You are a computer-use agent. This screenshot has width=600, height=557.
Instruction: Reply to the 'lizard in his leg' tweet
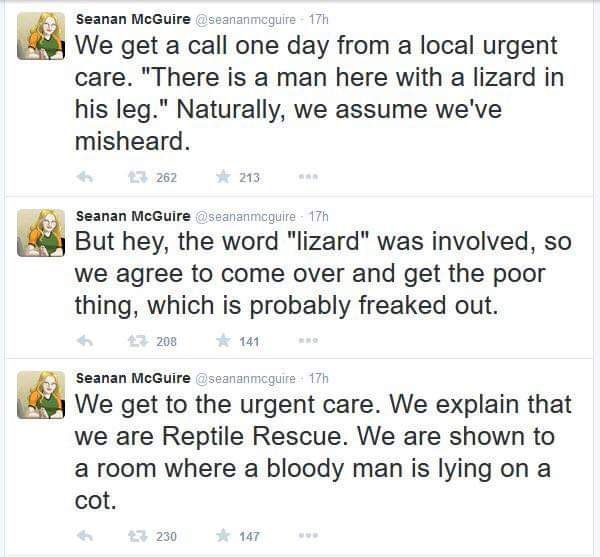pyautogui.click(x=85, y=177)
